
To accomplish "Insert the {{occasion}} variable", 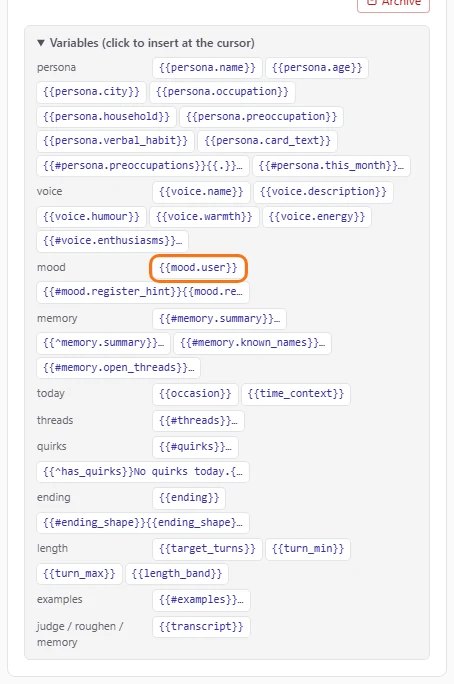I will point(195,394).
